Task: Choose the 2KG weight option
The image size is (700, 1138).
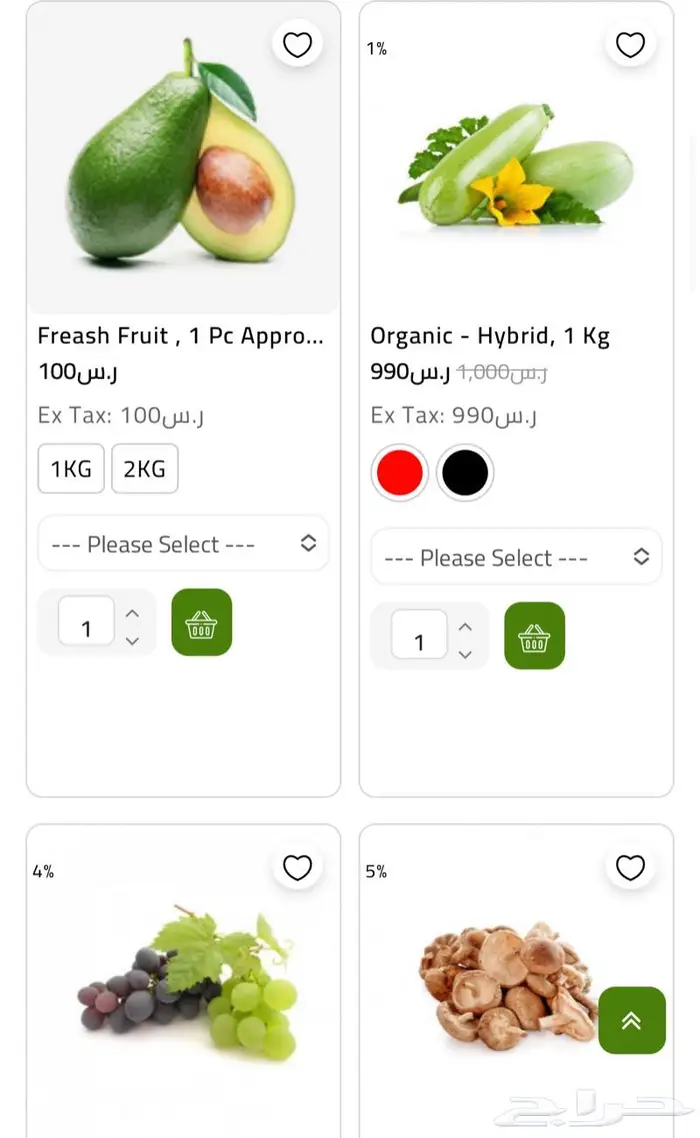Action: point(145,469)
